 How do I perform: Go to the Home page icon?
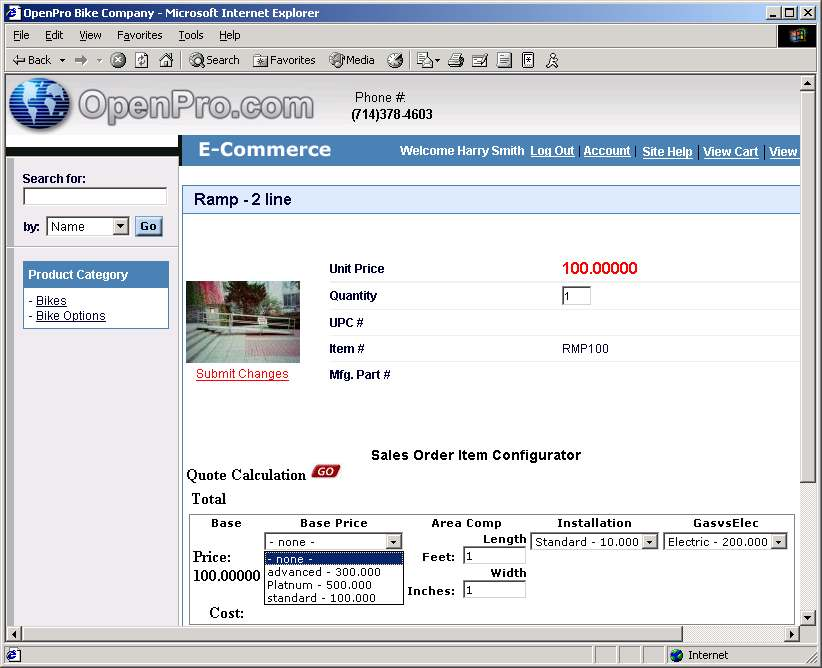tap(166, 60)
